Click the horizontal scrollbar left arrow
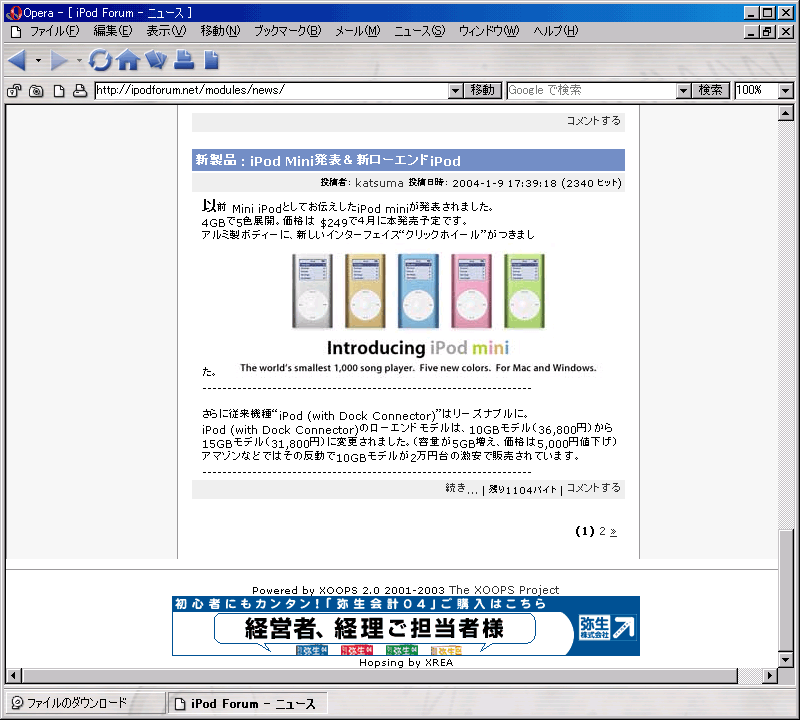Image resolution: width=800 pixels, height=720 pixels. (13, 676)
